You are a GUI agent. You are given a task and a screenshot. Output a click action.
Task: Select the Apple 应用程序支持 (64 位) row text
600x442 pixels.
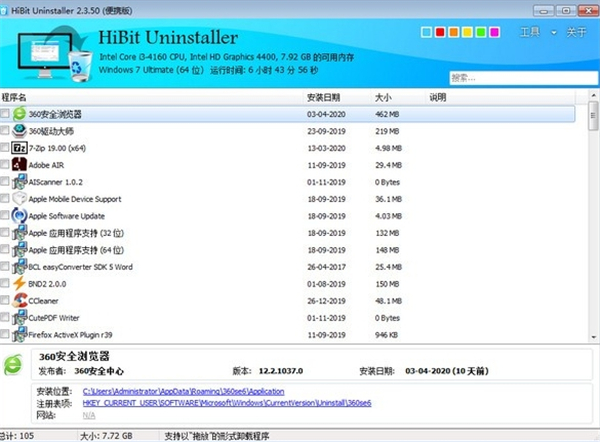76,250
